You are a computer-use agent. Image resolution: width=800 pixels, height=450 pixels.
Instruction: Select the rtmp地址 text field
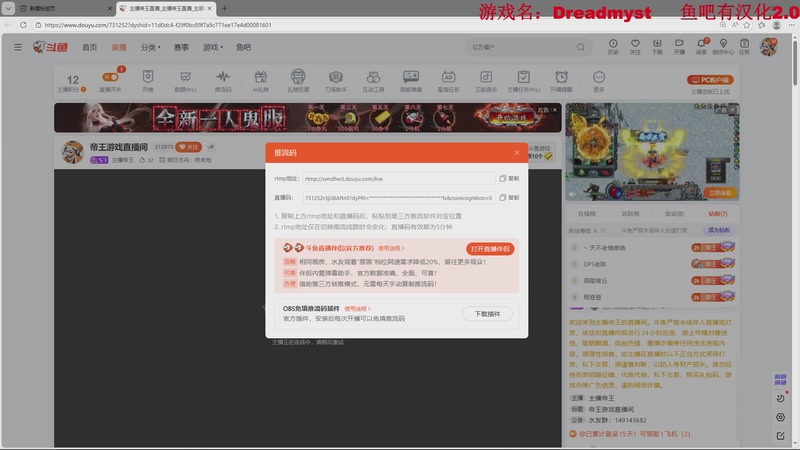[x=399, y=179]
